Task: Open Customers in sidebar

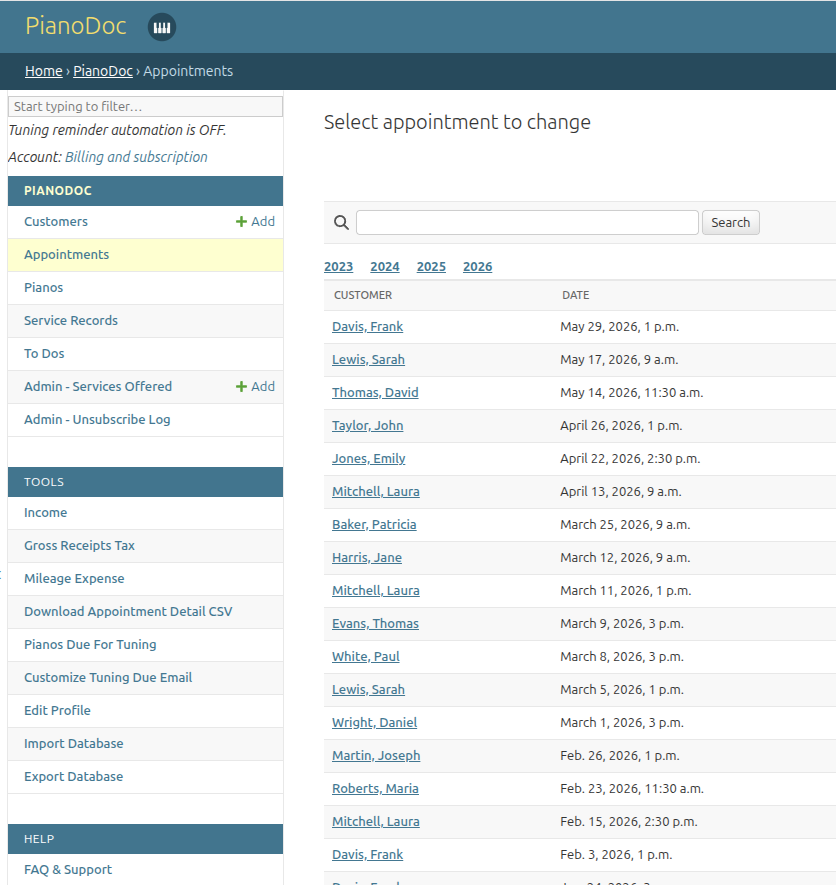Action: 56,222
